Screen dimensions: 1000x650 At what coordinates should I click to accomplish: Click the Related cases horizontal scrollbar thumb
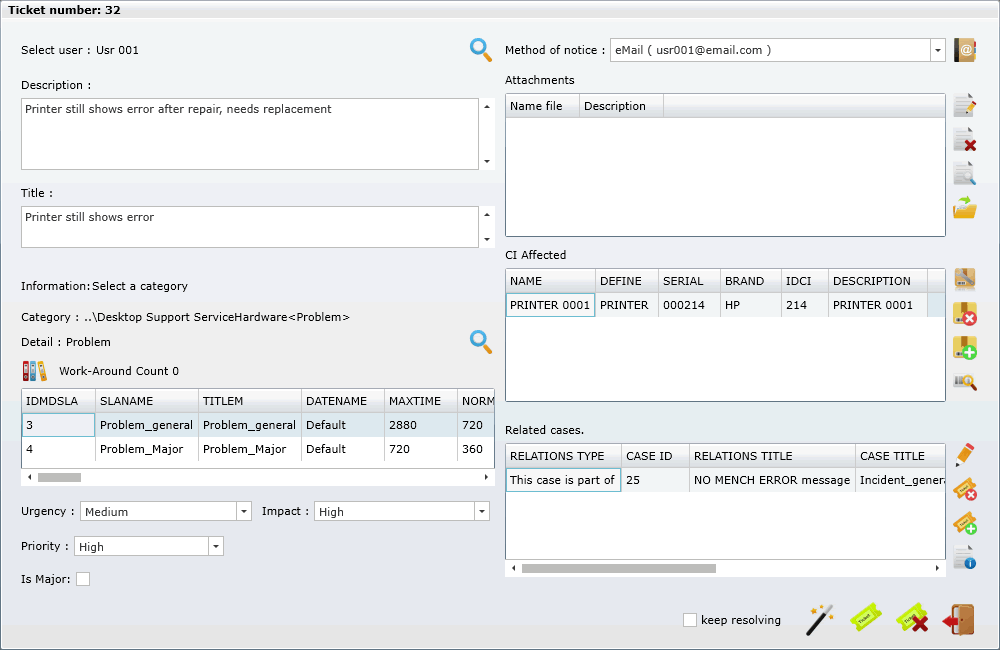click(x=619, y=568)
